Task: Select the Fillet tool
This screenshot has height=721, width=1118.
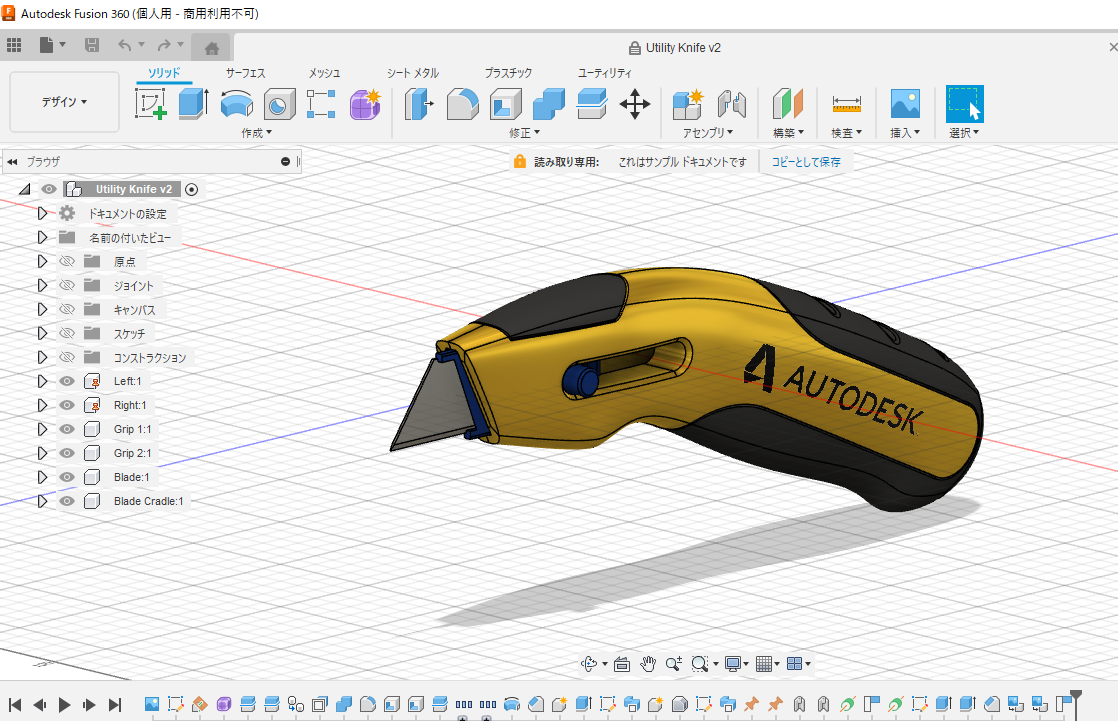Action: (x=462, y=104)
